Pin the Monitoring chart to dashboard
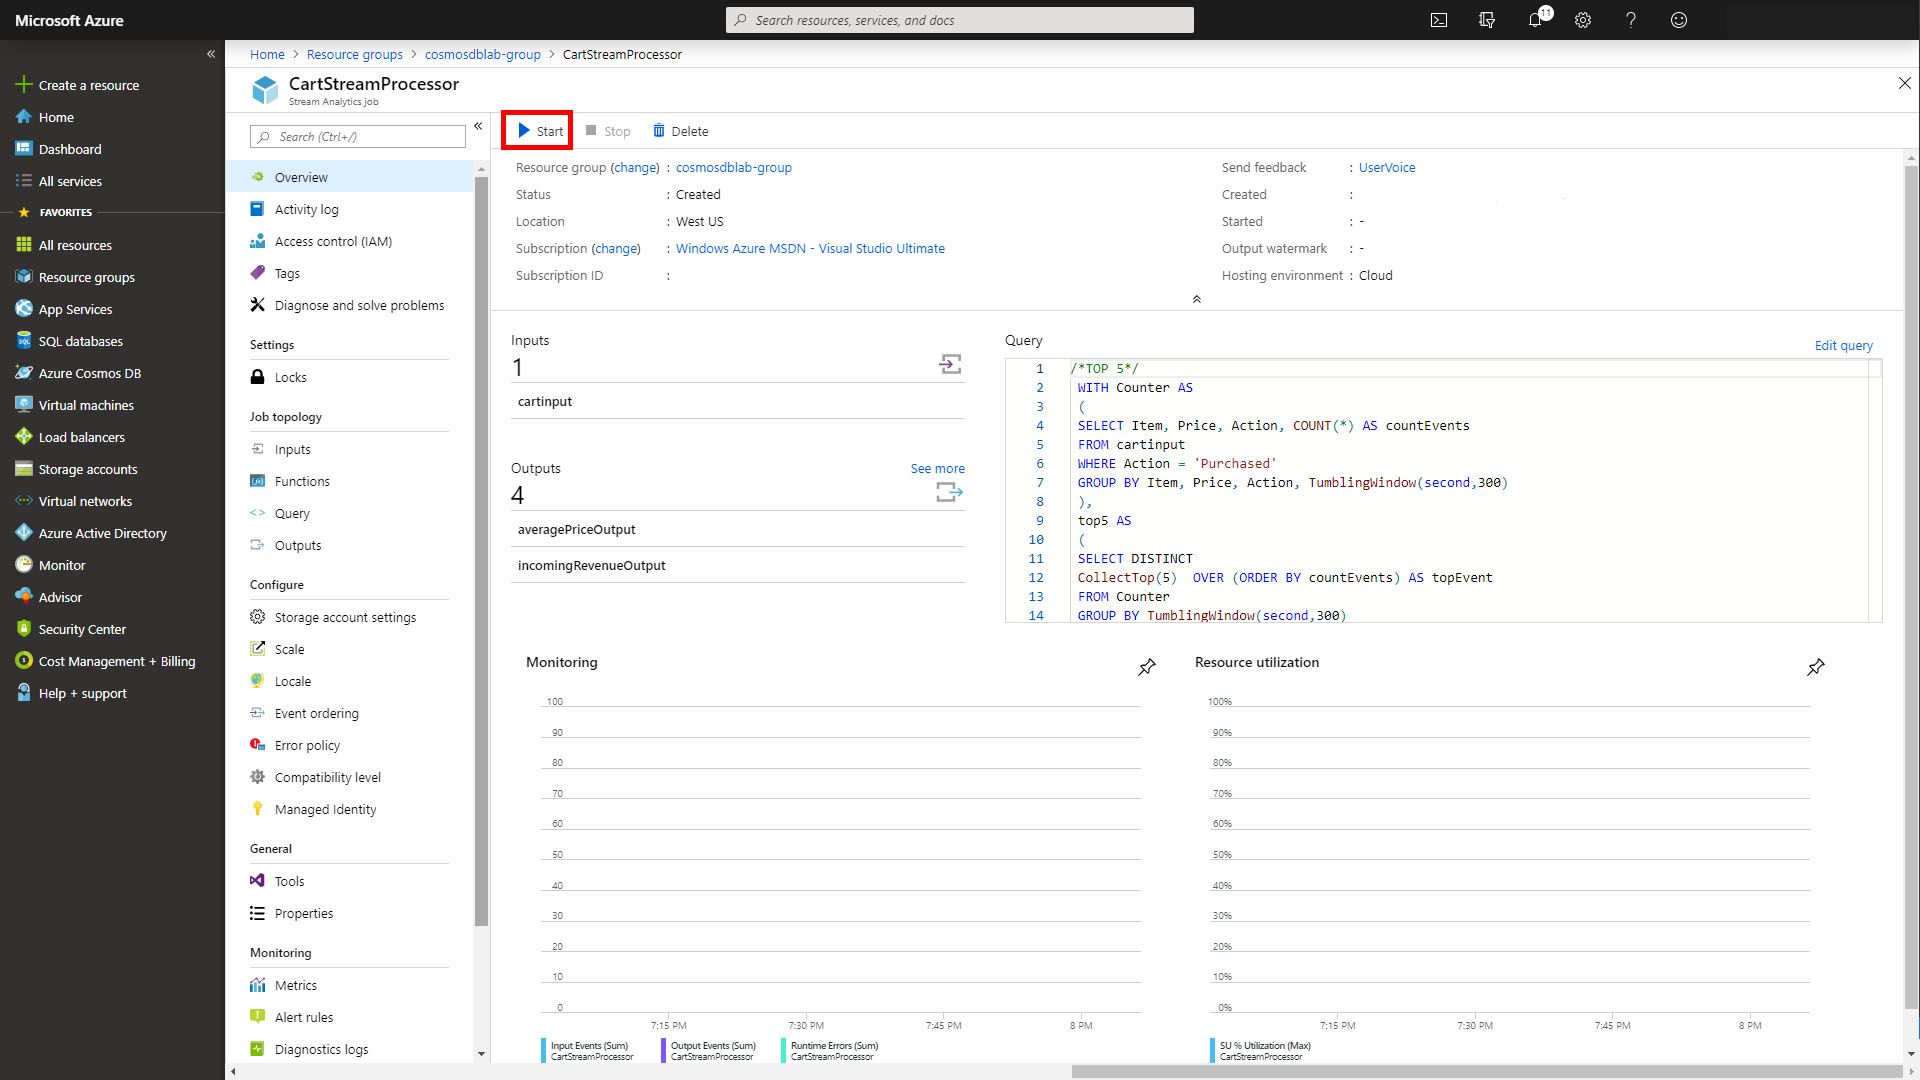The width and height of the screenshot is (1920, 1080). (1147, 667)
